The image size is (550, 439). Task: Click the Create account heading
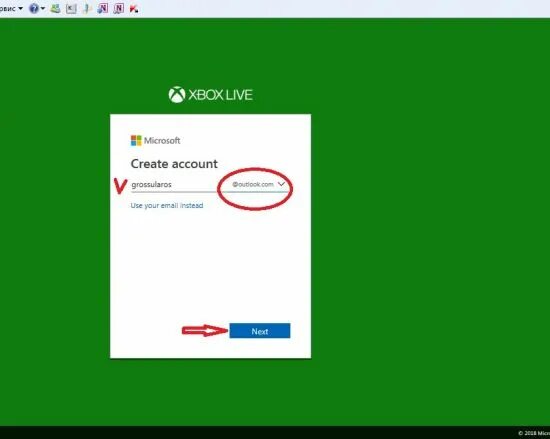[174, 164]
